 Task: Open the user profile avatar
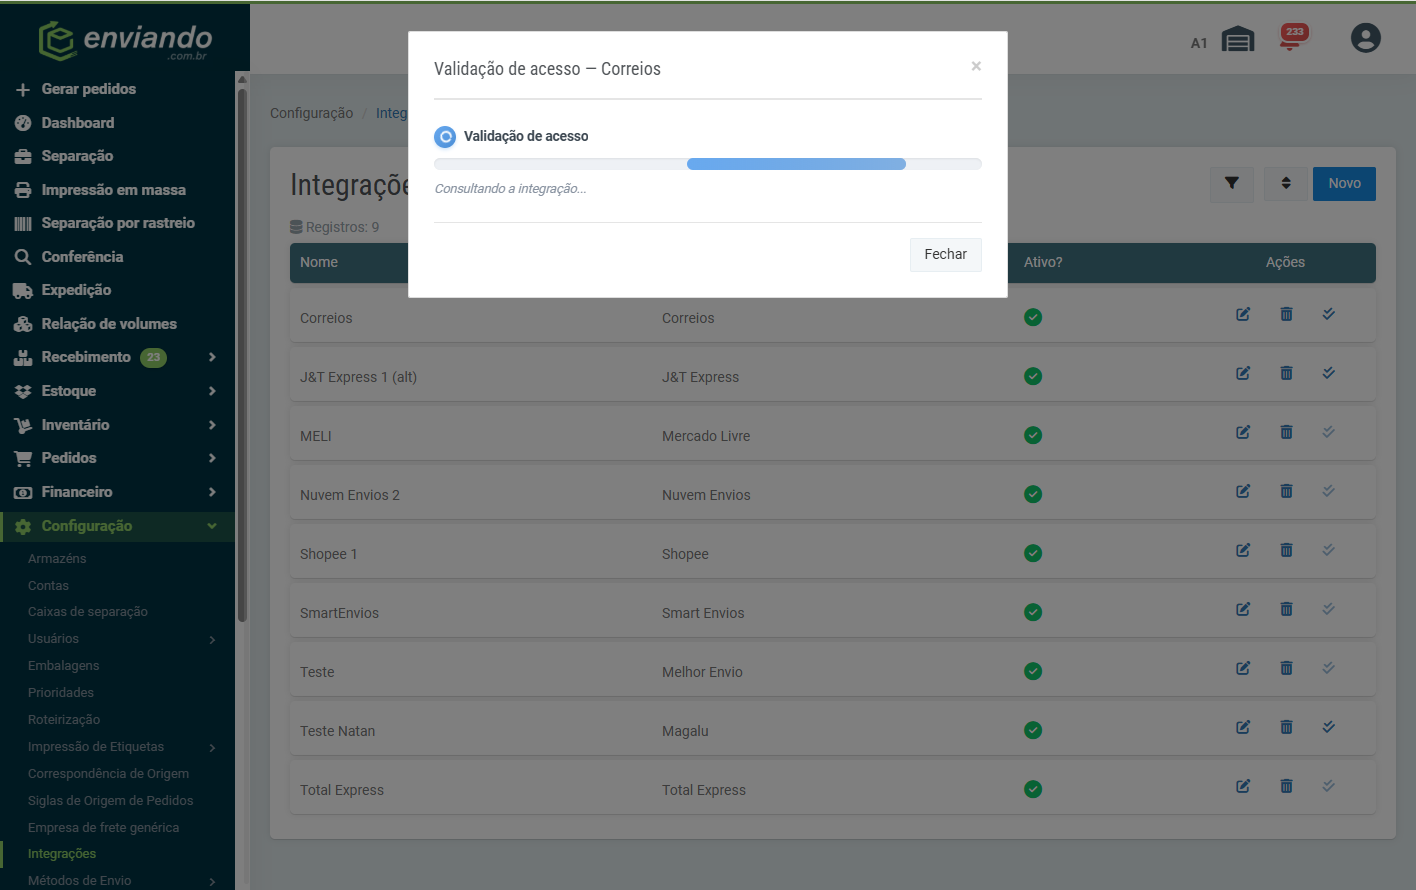[x=1366, y=38]
